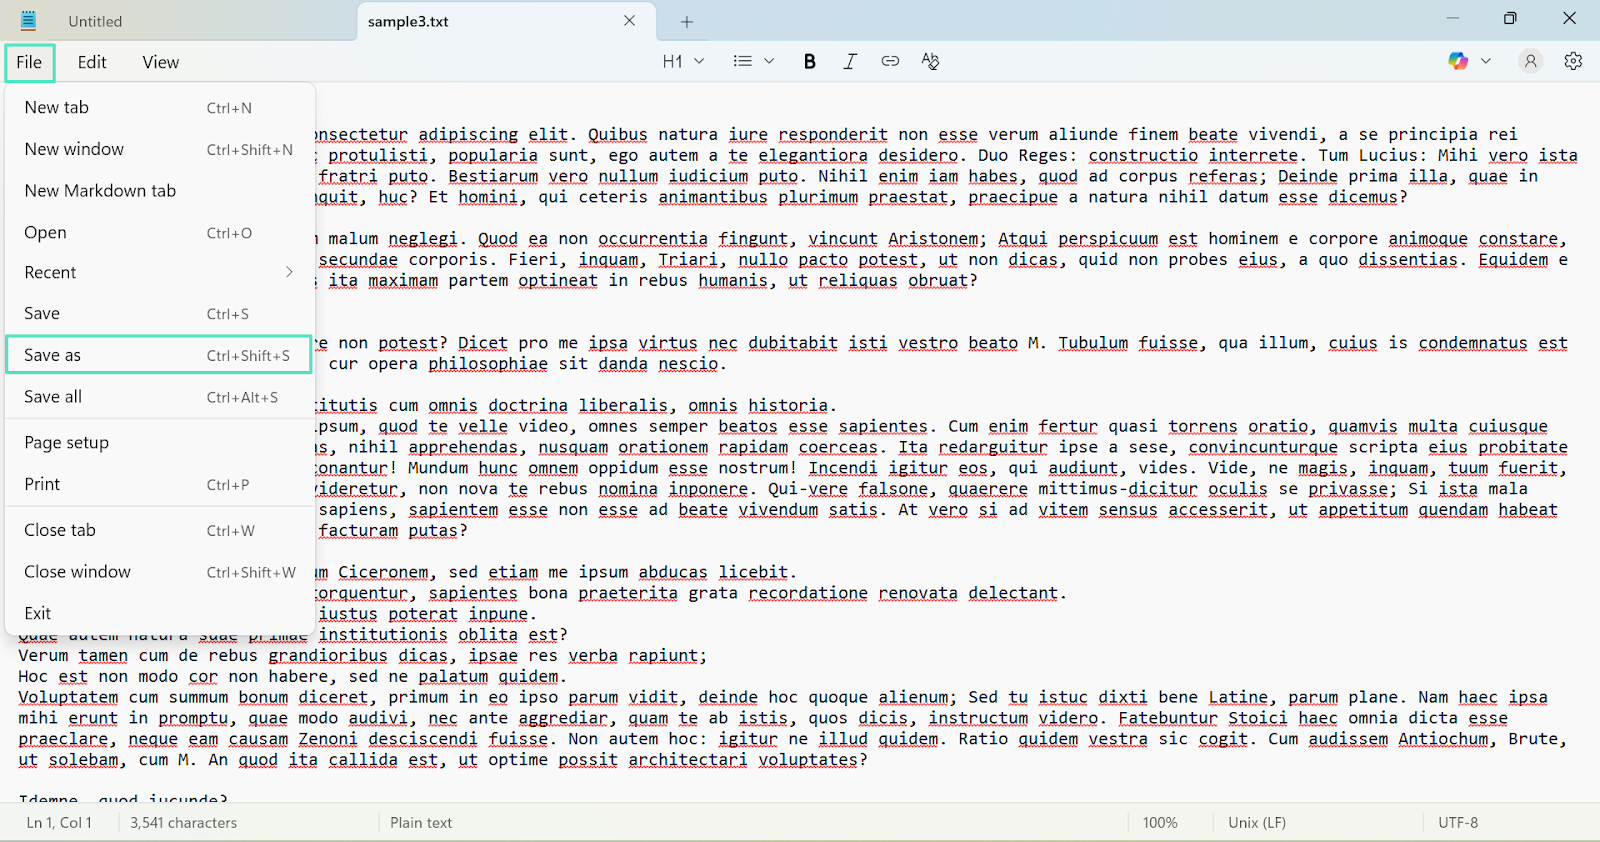The width and height of the screenshot is (1600, 842).
Task: Click the word 'Antiochum' in the text
Action: coord(1443,739)
